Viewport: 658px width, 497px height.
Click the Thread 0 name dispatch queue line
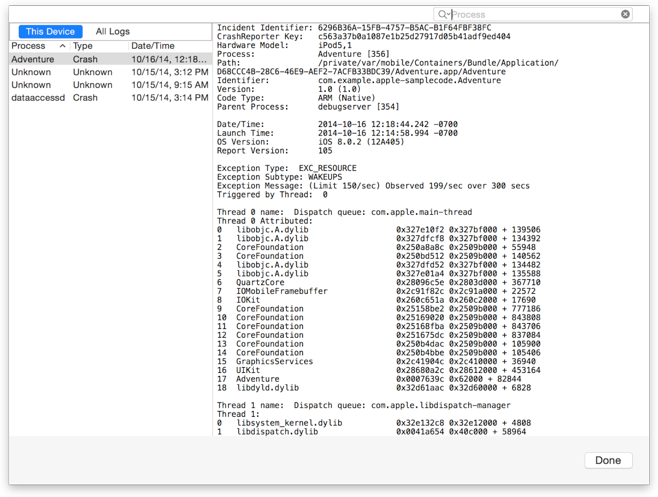(345, 212)
